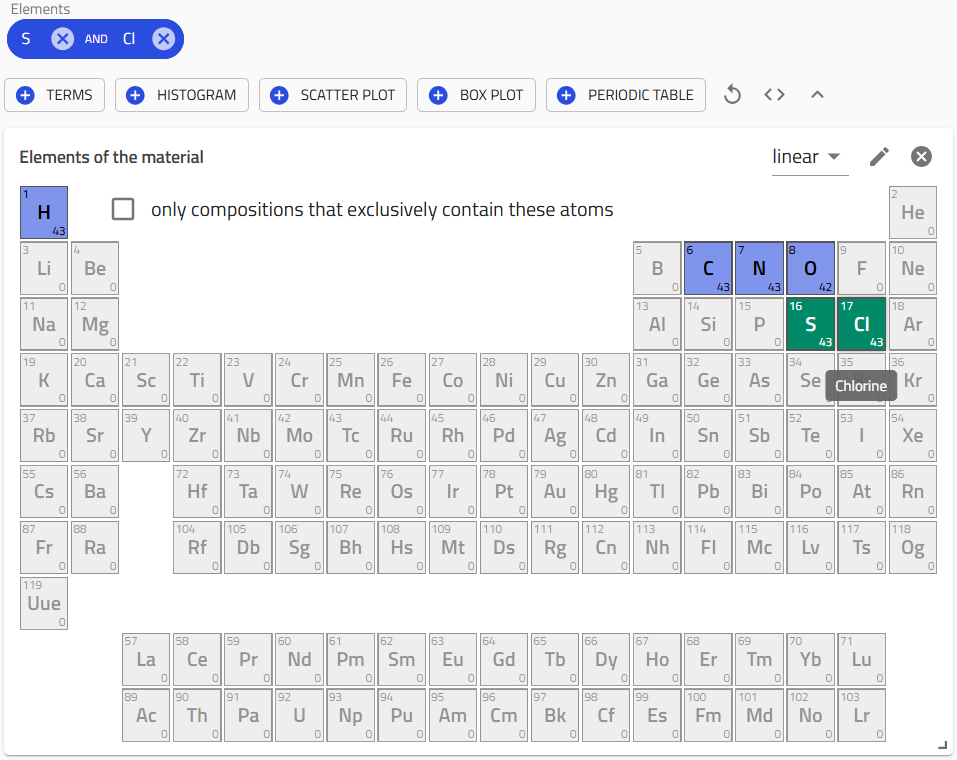Viewport: 957px width, 760px height.
Task: Select the Uranium U tile
Action: pyautogui.click(x=300, y=715)
